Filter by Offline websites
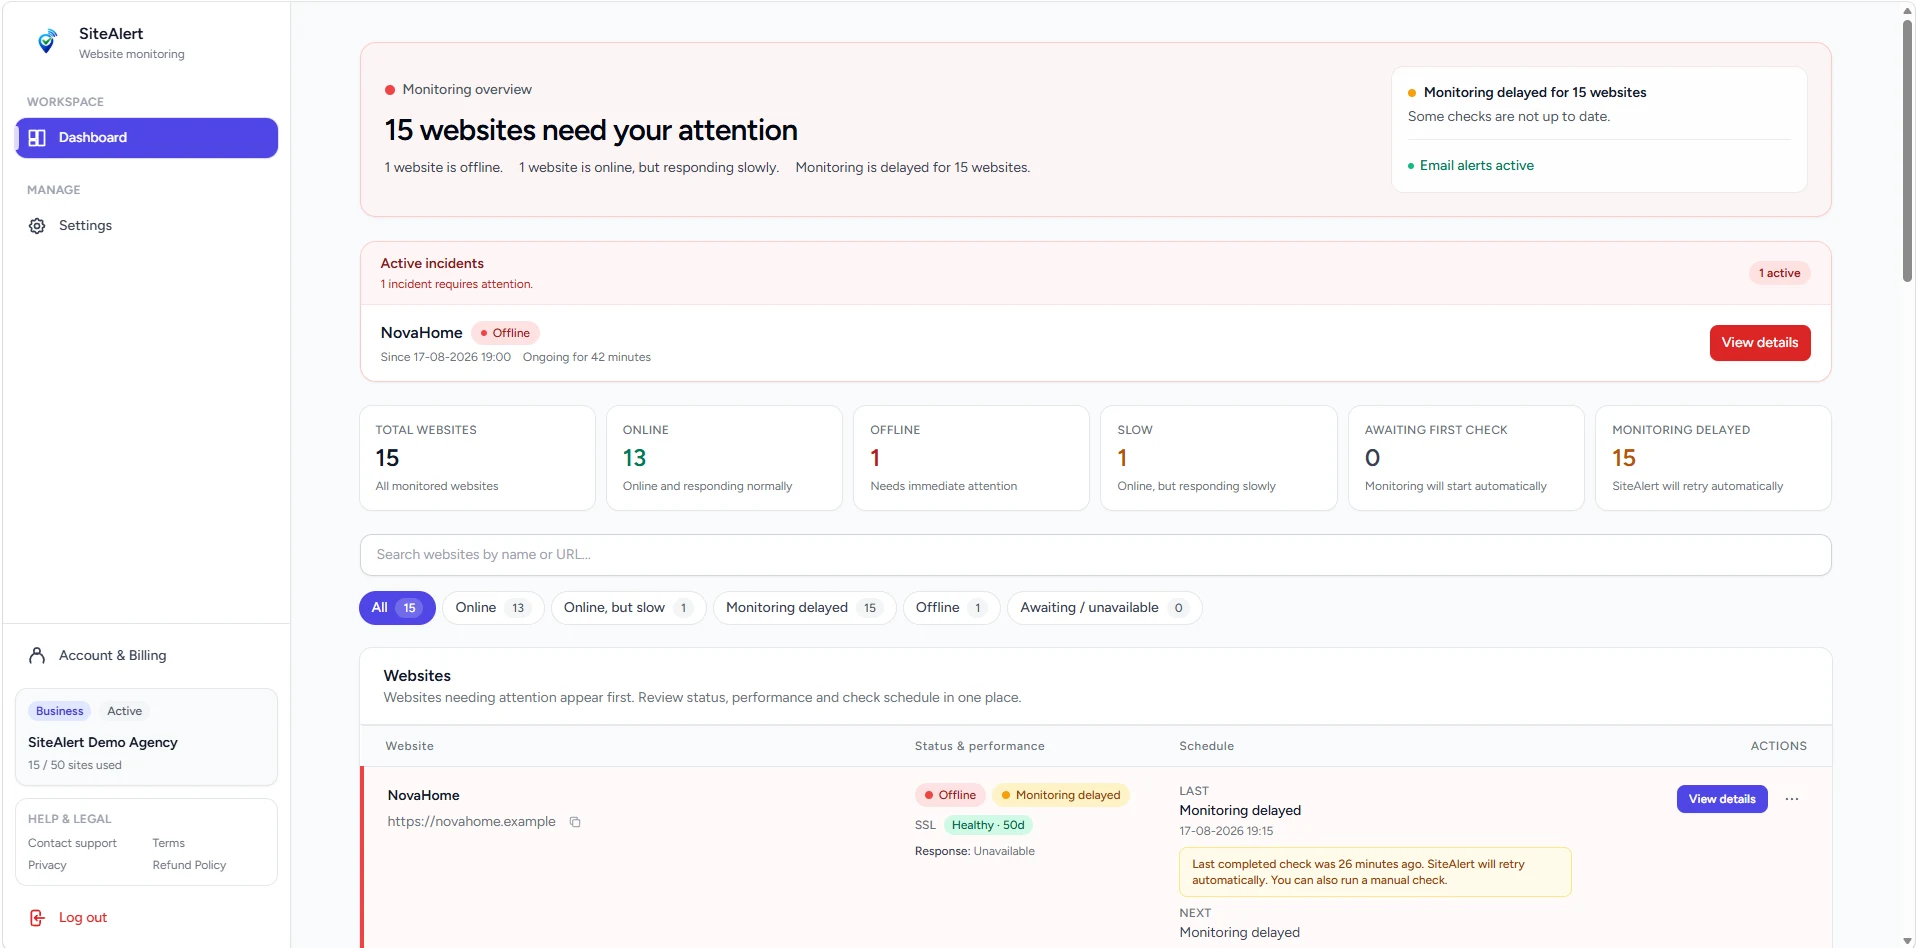1917x948 pixels. pos(951,608)
